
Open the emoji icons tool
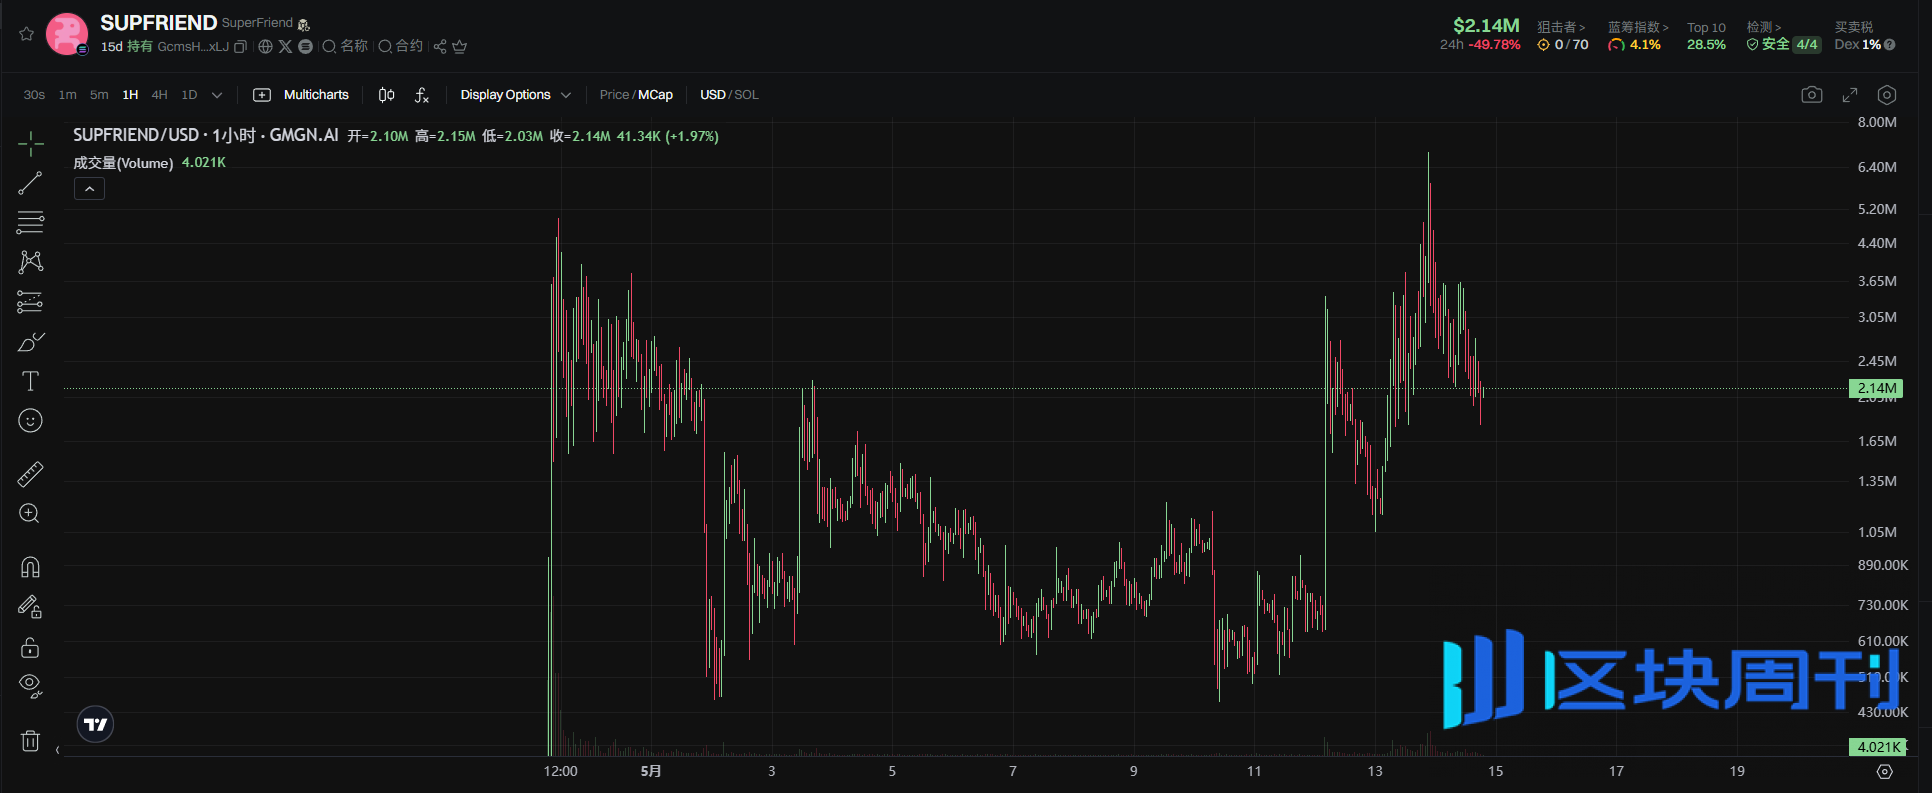click(31, 421)
